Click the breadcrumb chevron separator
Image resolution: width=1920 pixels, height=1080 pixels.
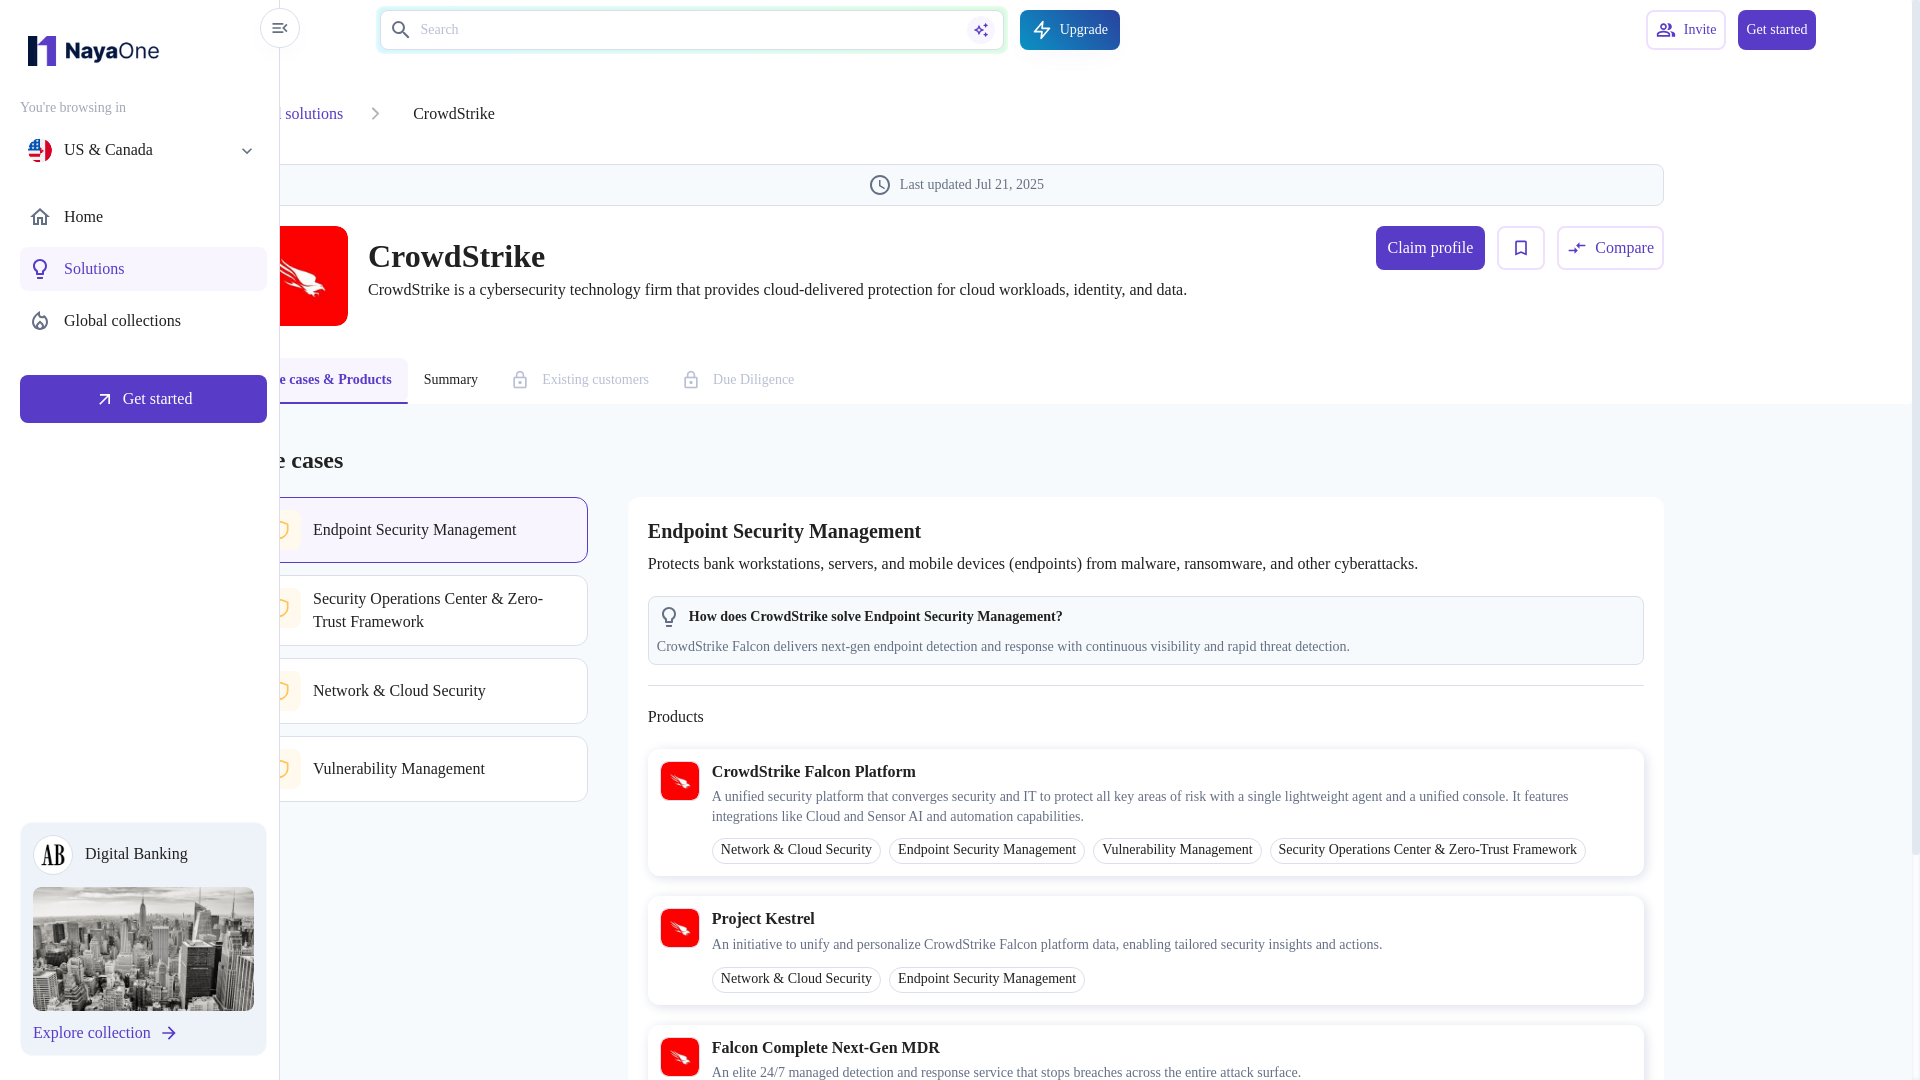pyautogui.click(x=376, y=114)
